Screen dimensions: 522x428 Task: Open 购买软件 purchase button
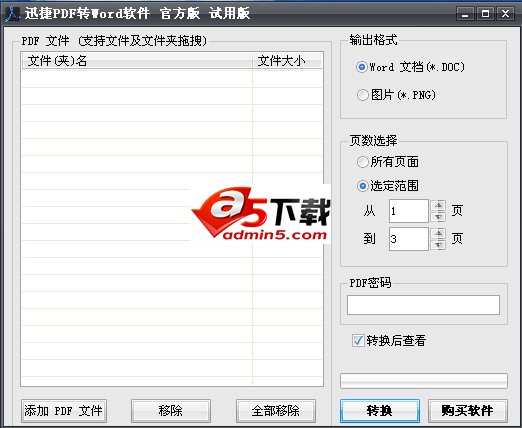coord(468,411)
